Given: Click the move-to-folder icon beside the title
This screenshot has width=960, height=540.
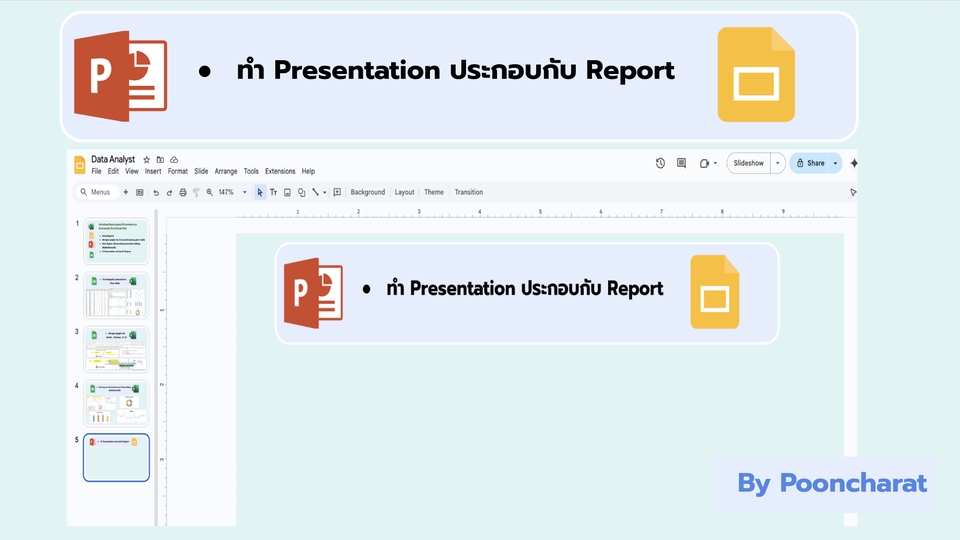Looking at the screenshot, I should coord(160,160).
